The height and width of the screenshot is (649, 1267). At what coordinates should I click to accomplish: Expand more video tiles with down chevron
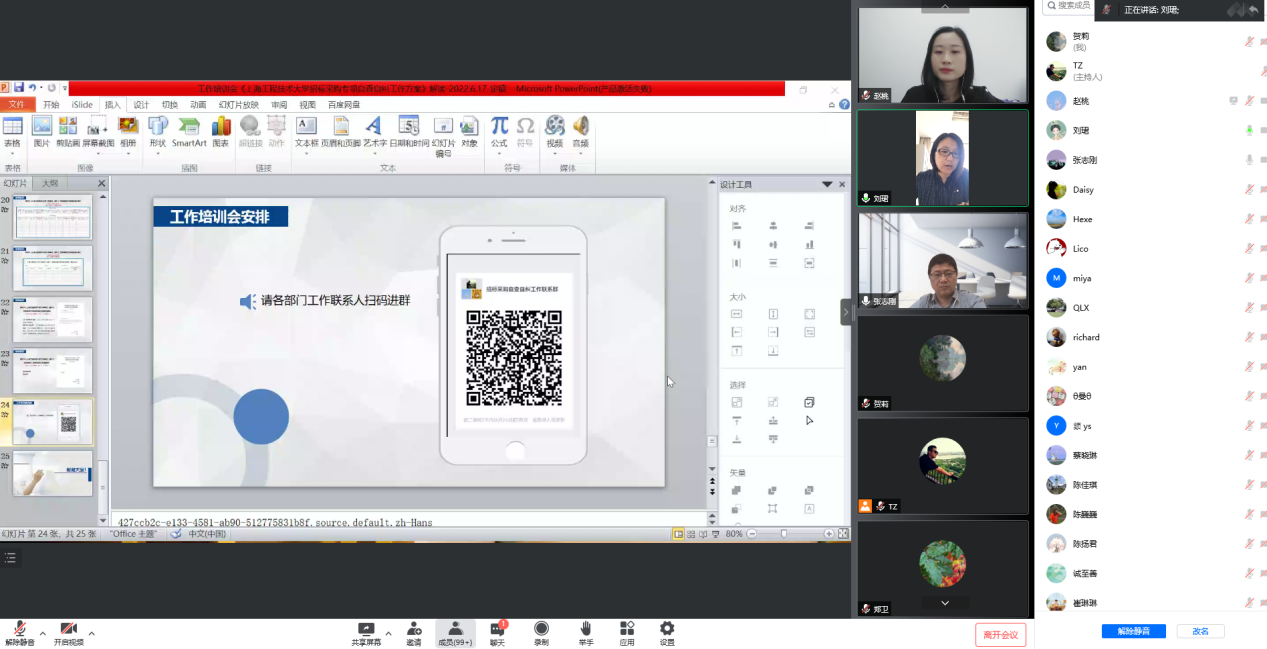pos(944,603)
